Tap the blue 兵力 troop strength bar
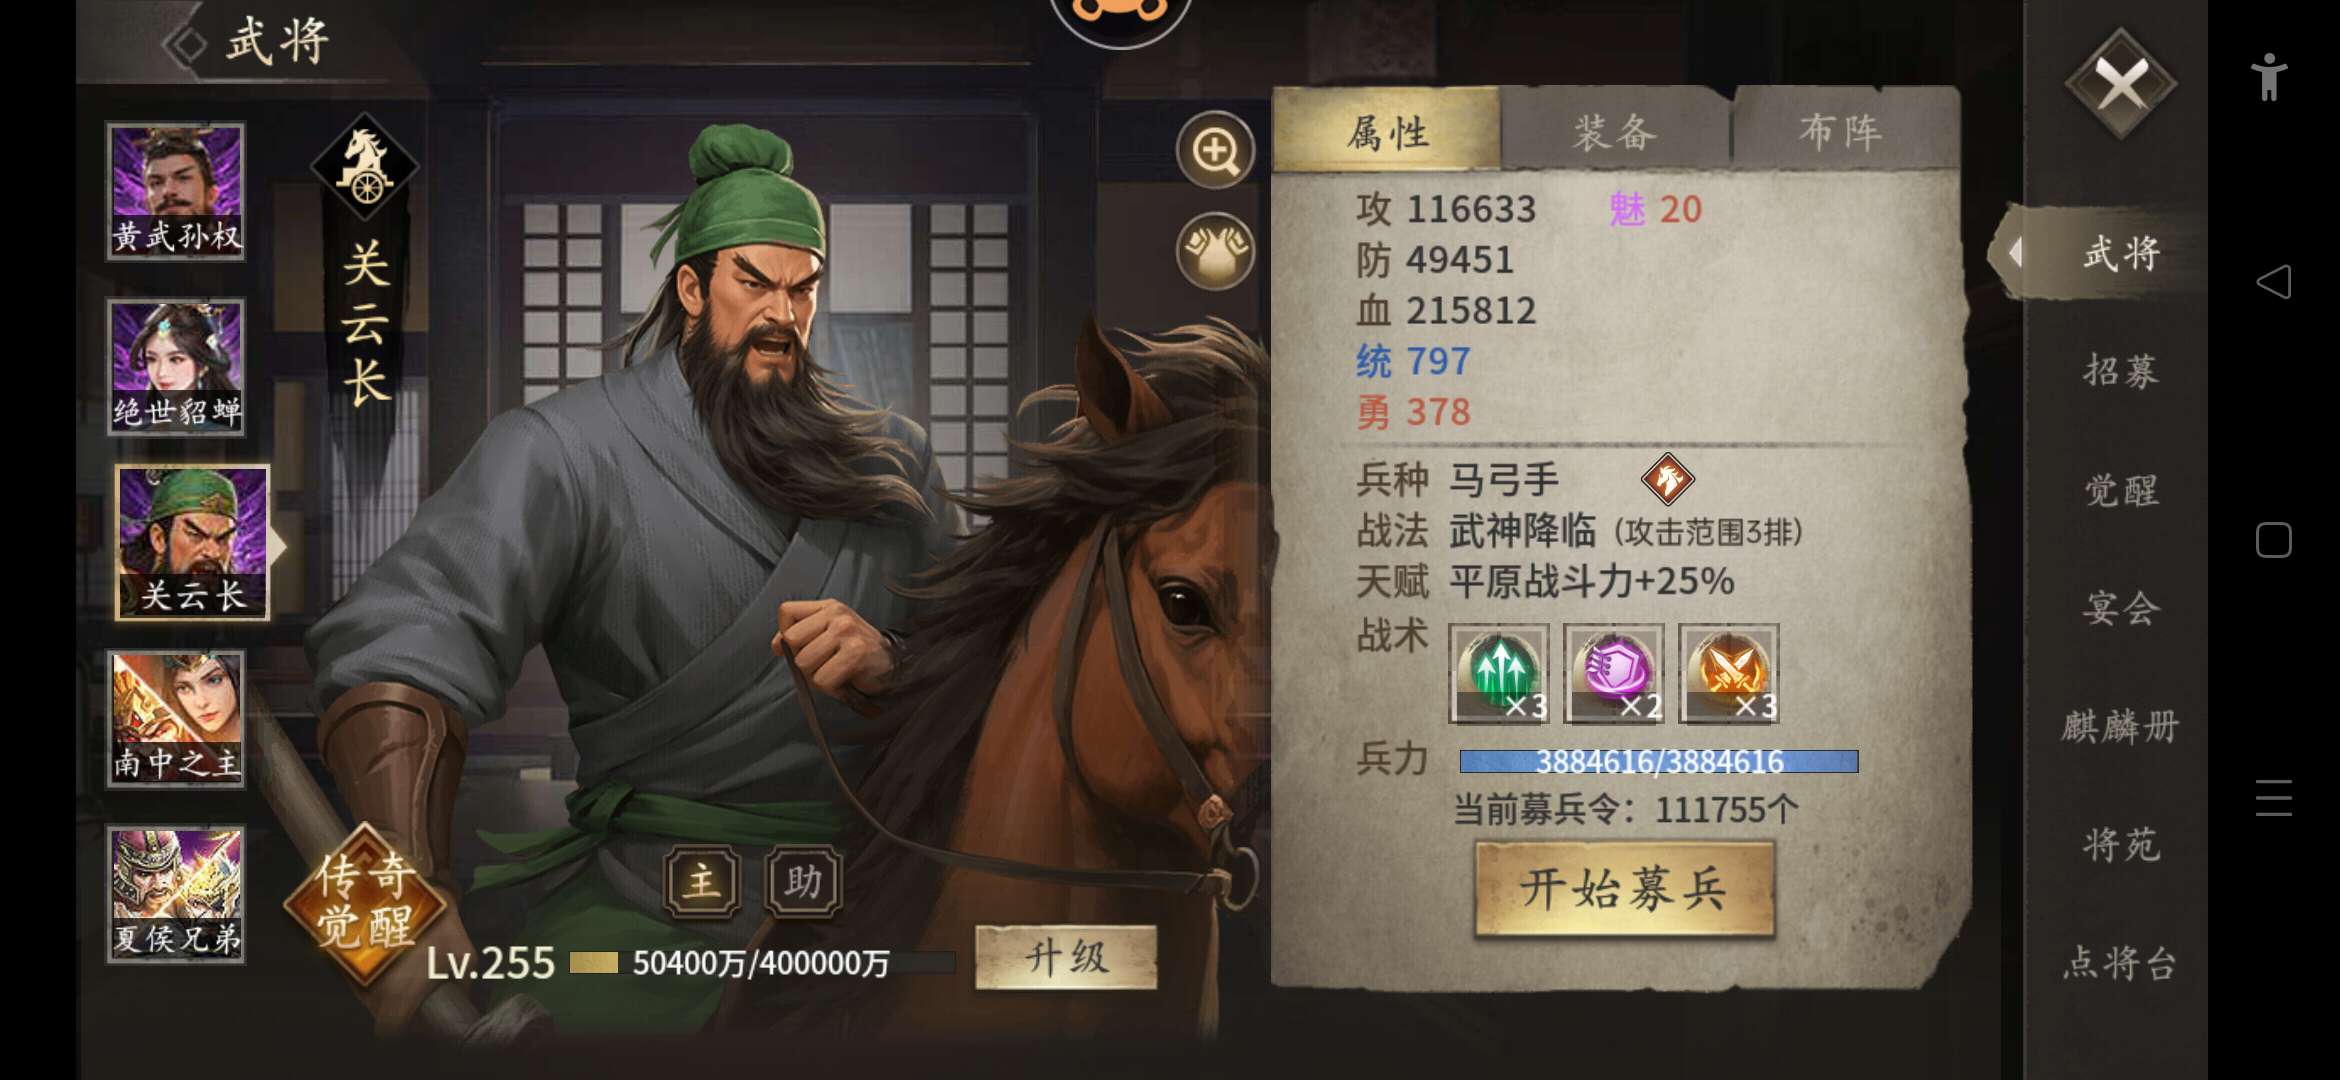2340x1080 pixels. (x=1659, y=761)
